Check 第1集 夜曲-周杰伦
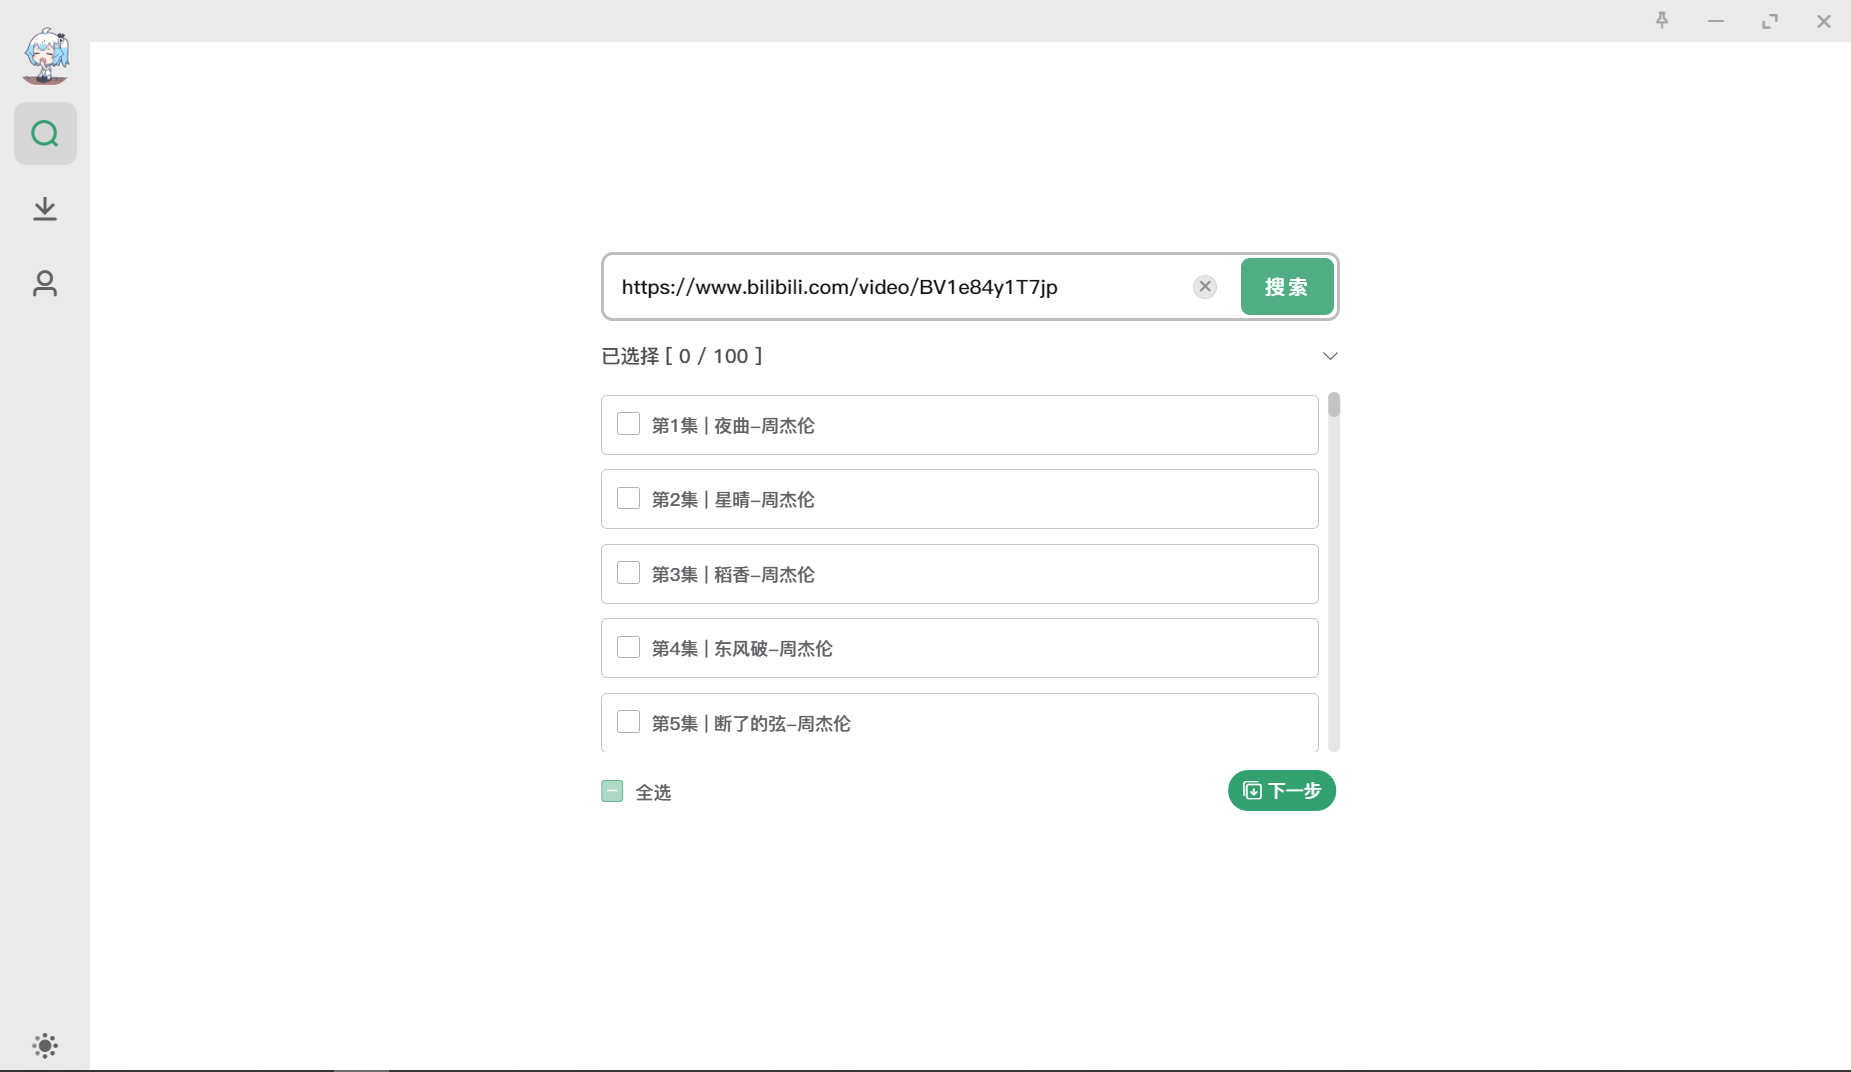The width and height of the screenshot is (1851, 1072). coord(628,424)
